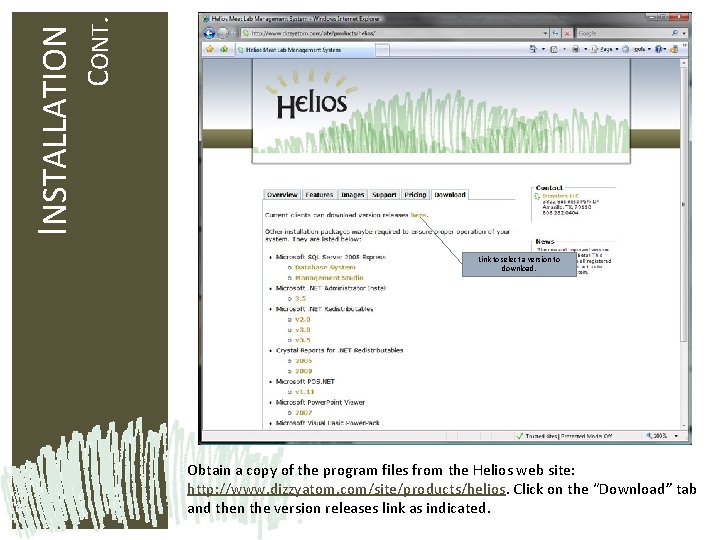Click the Dizzyatom, LLC contact link
The height and width of the screenshot is (540, 720).
[560, 196]
